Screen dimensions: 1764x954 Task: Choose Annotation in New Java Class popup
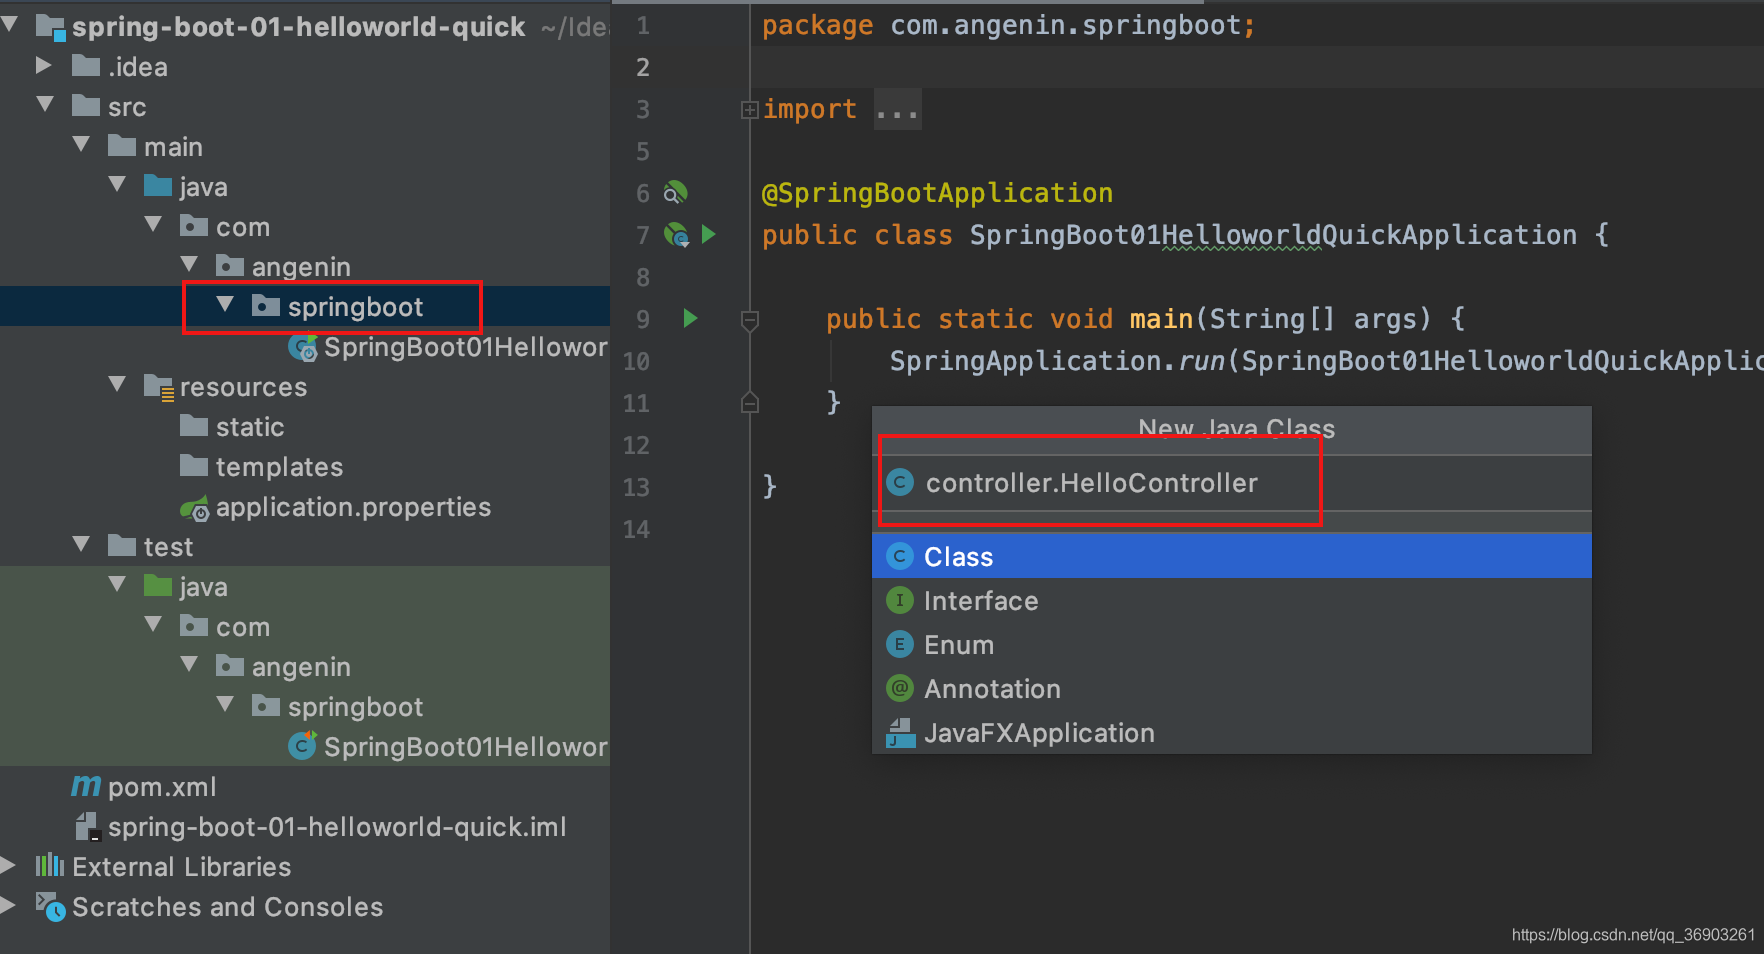tap(1232, 688)
